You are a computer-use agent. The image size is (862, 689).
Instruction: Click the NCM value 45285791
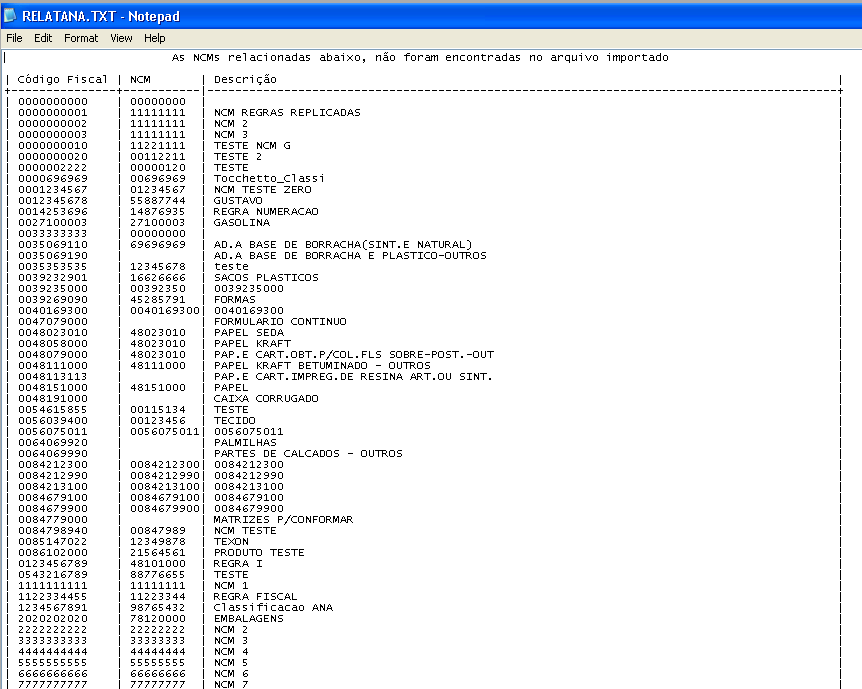[x=158, y=299]
